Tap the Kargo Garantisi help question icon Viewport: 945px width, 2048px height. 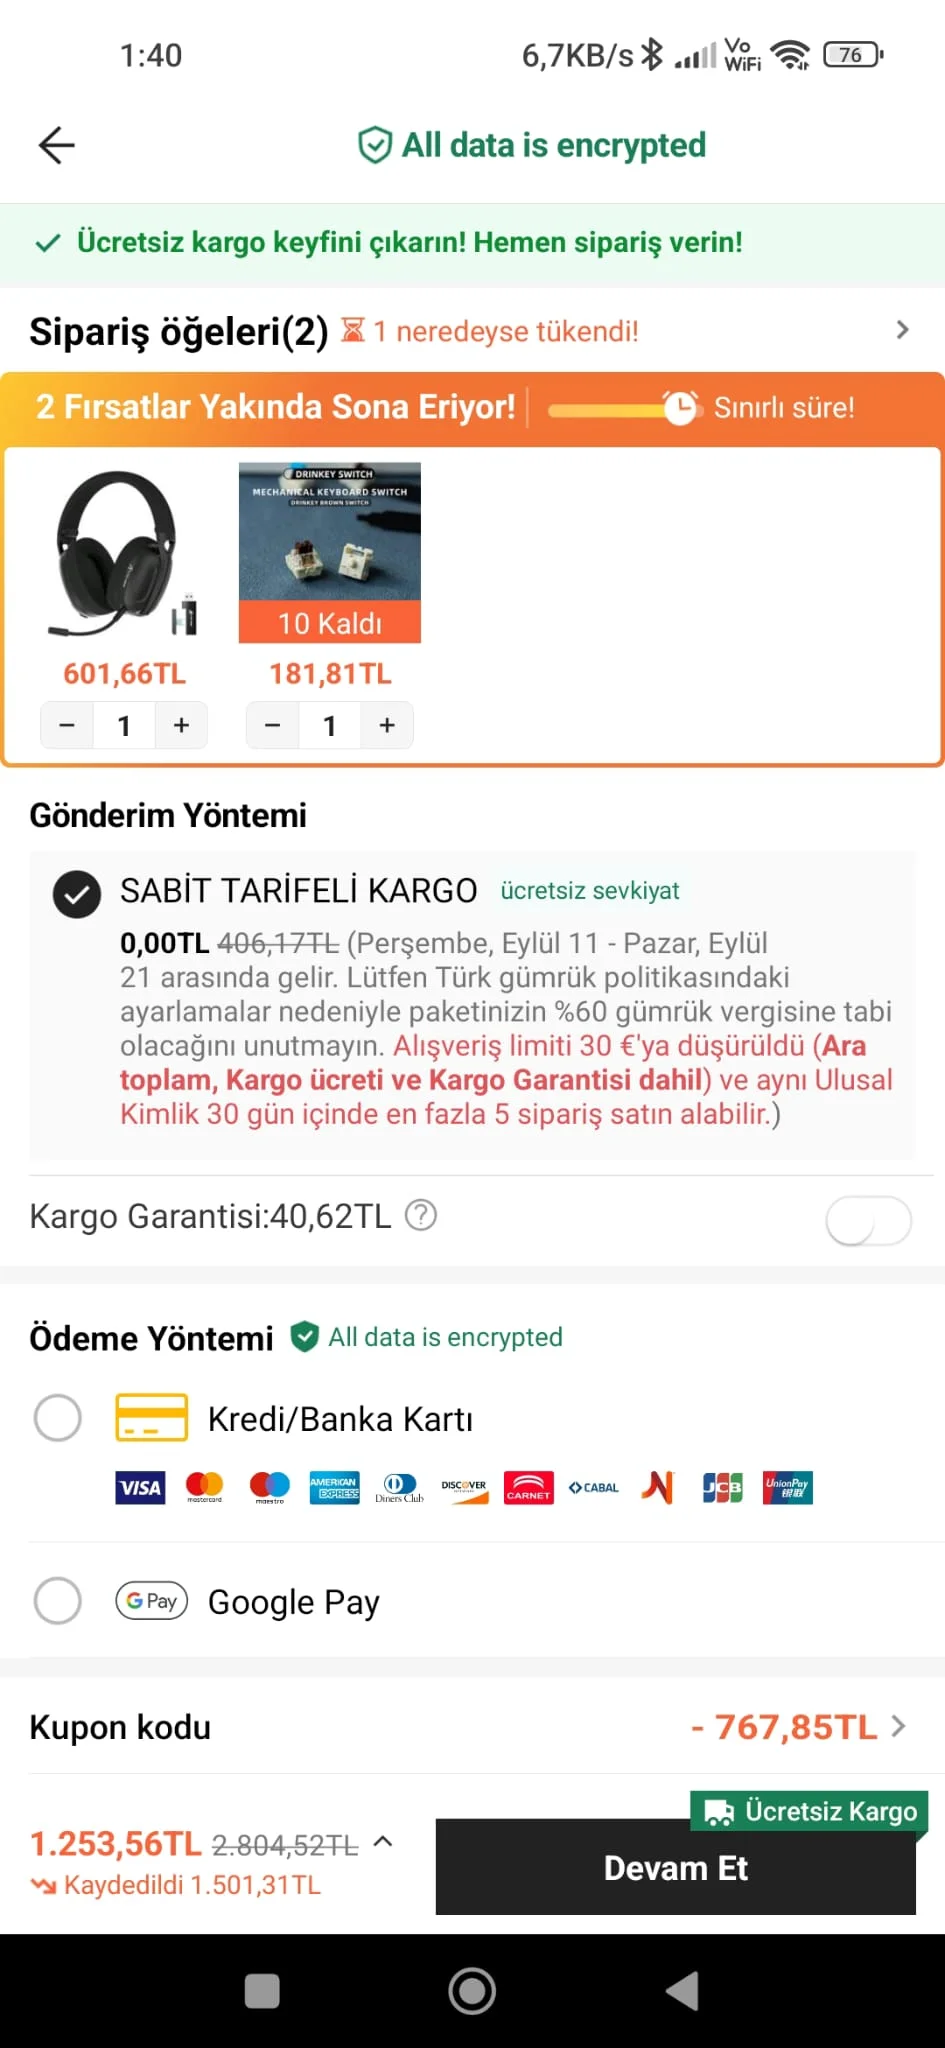click(421, 1215)
